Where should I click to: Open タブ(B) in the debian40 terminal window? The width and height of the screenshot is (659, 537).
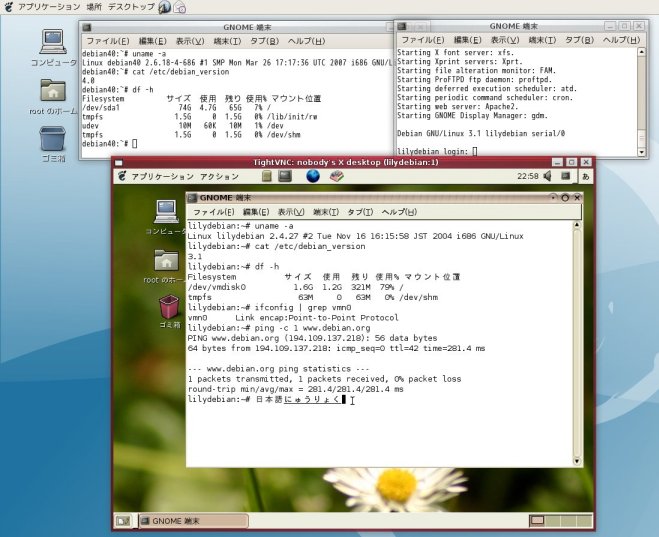pos(264,41)
